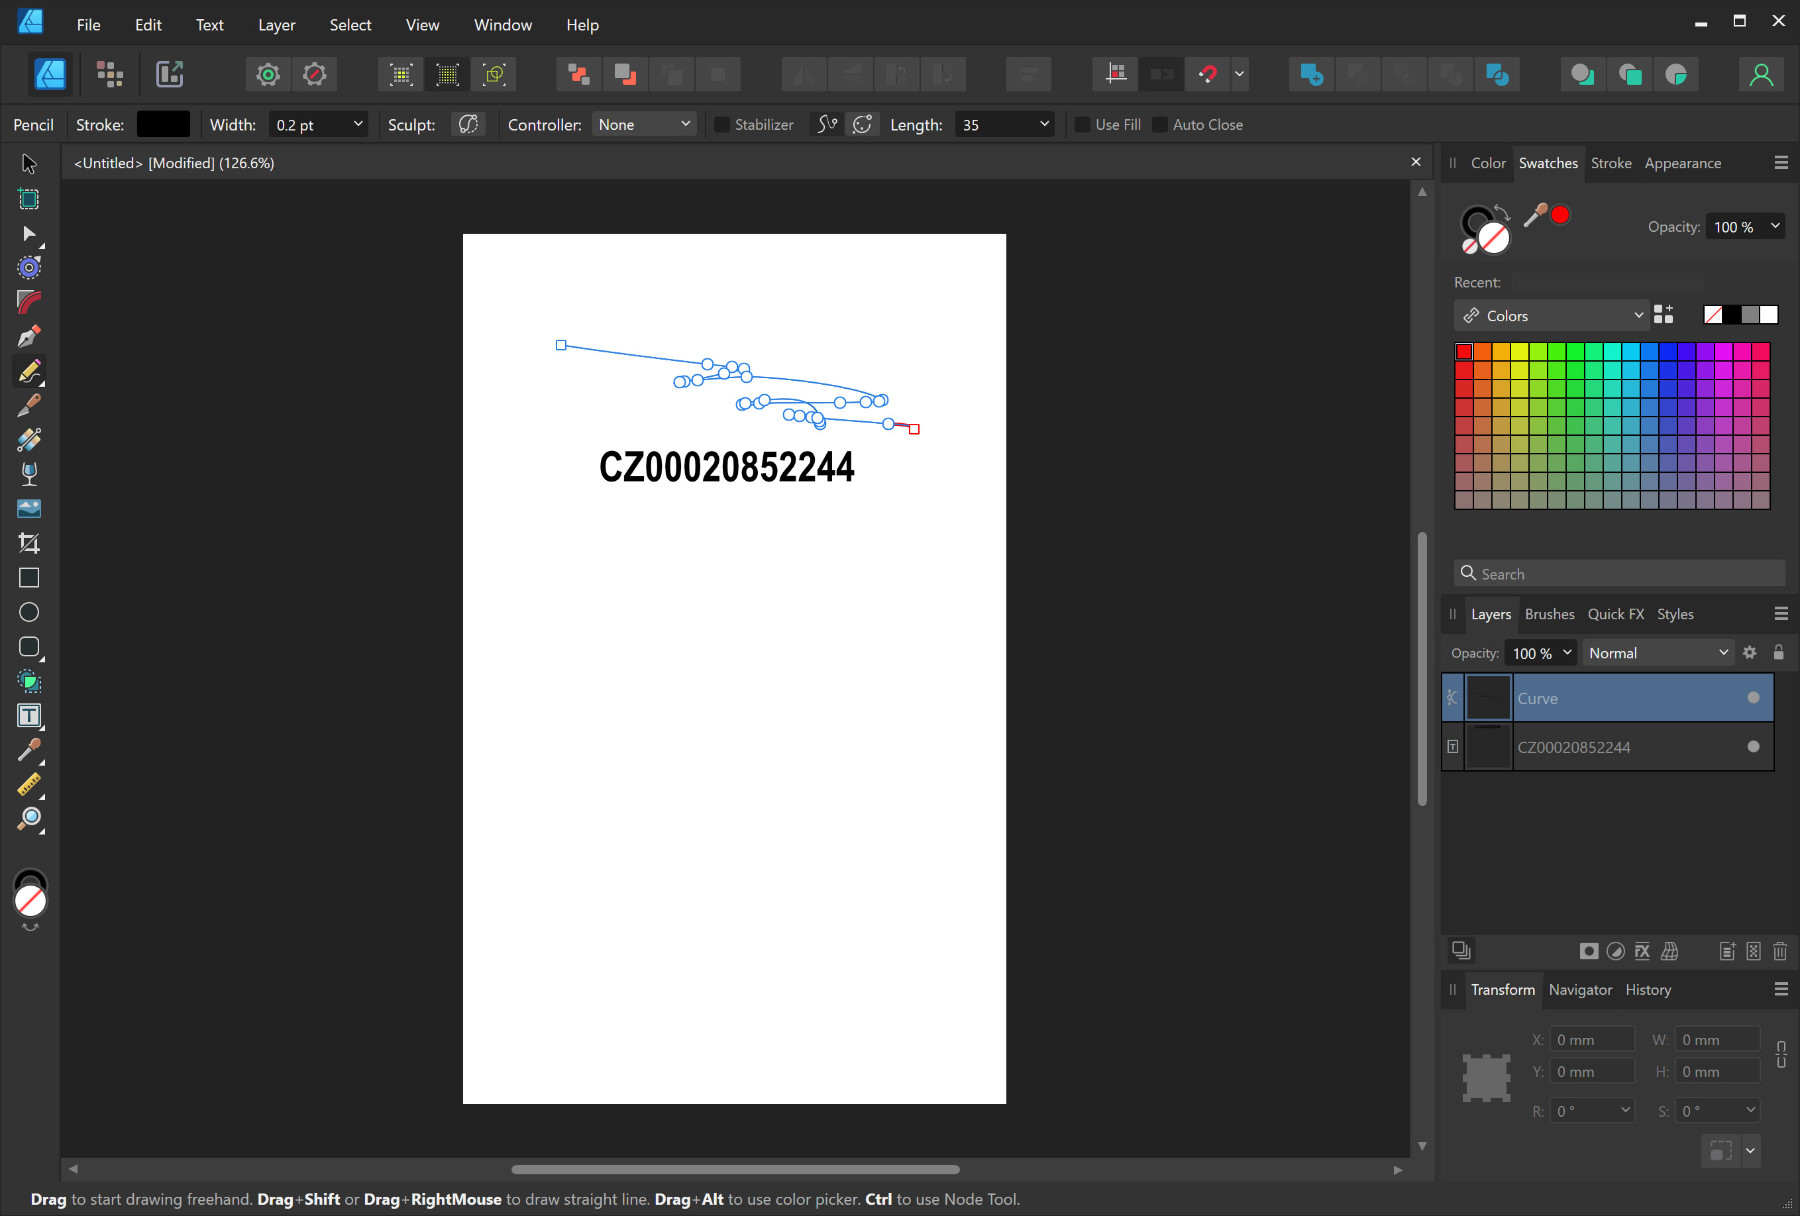Open the Normal blend mode dropdown
The image size is (1800, 1216).
pos(1657,653)
